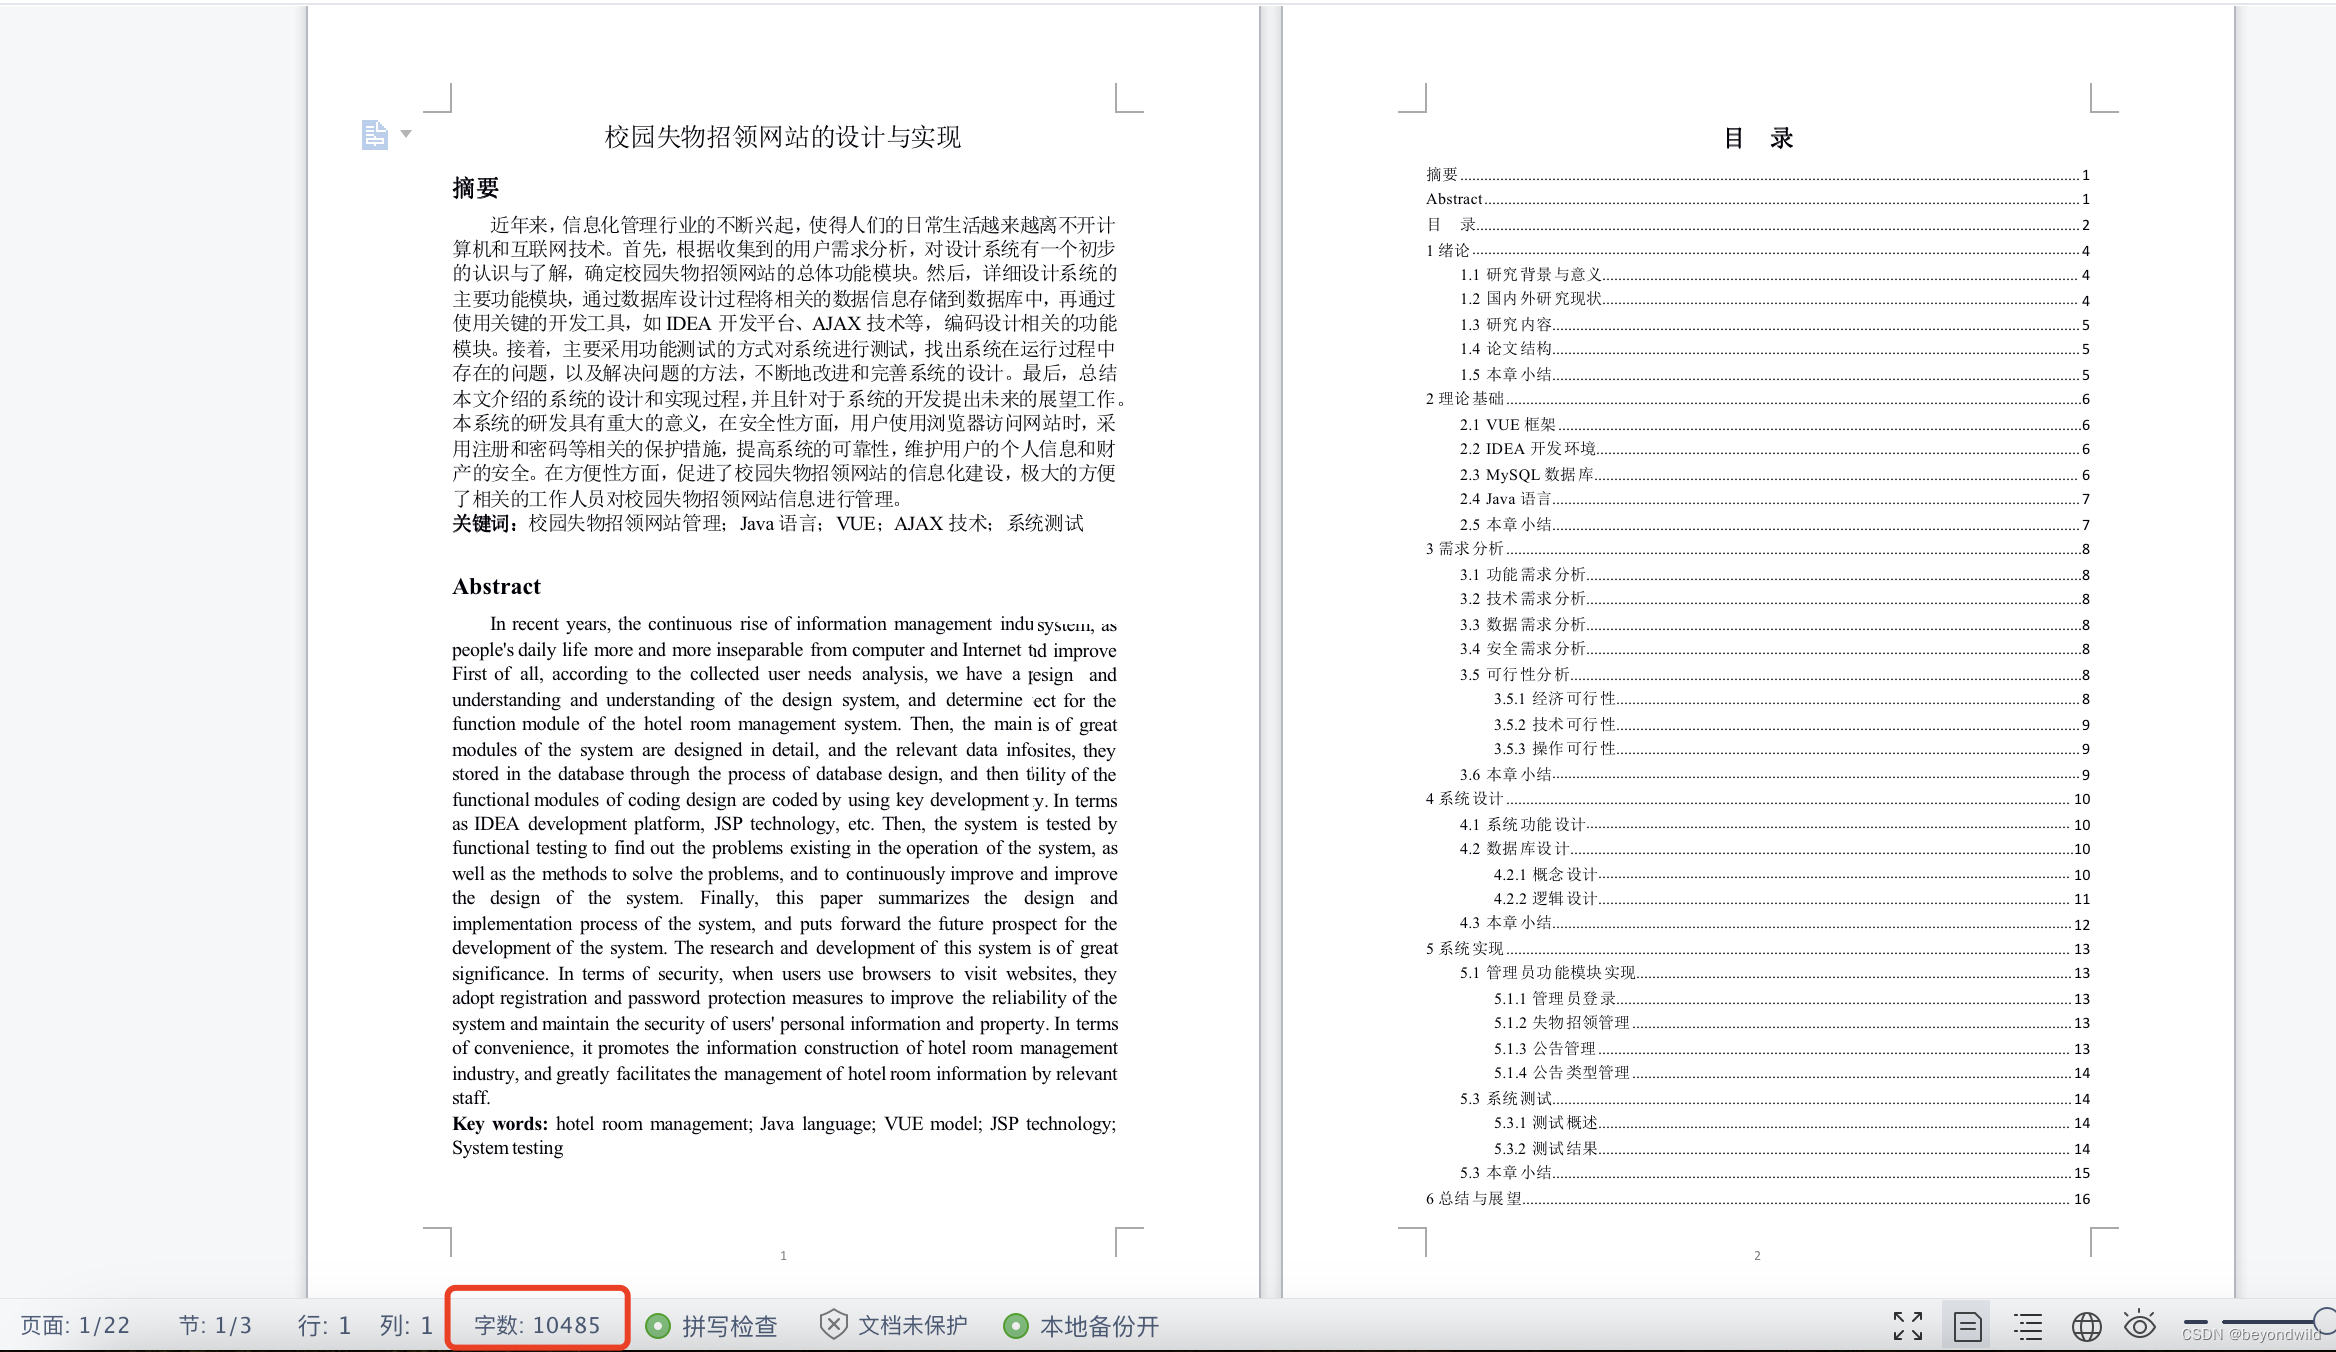This screenshot has height=1352, width=2336.
Task: Open TOC entry 5.1.2 失物招领管理
Action: point(1562,1023)
